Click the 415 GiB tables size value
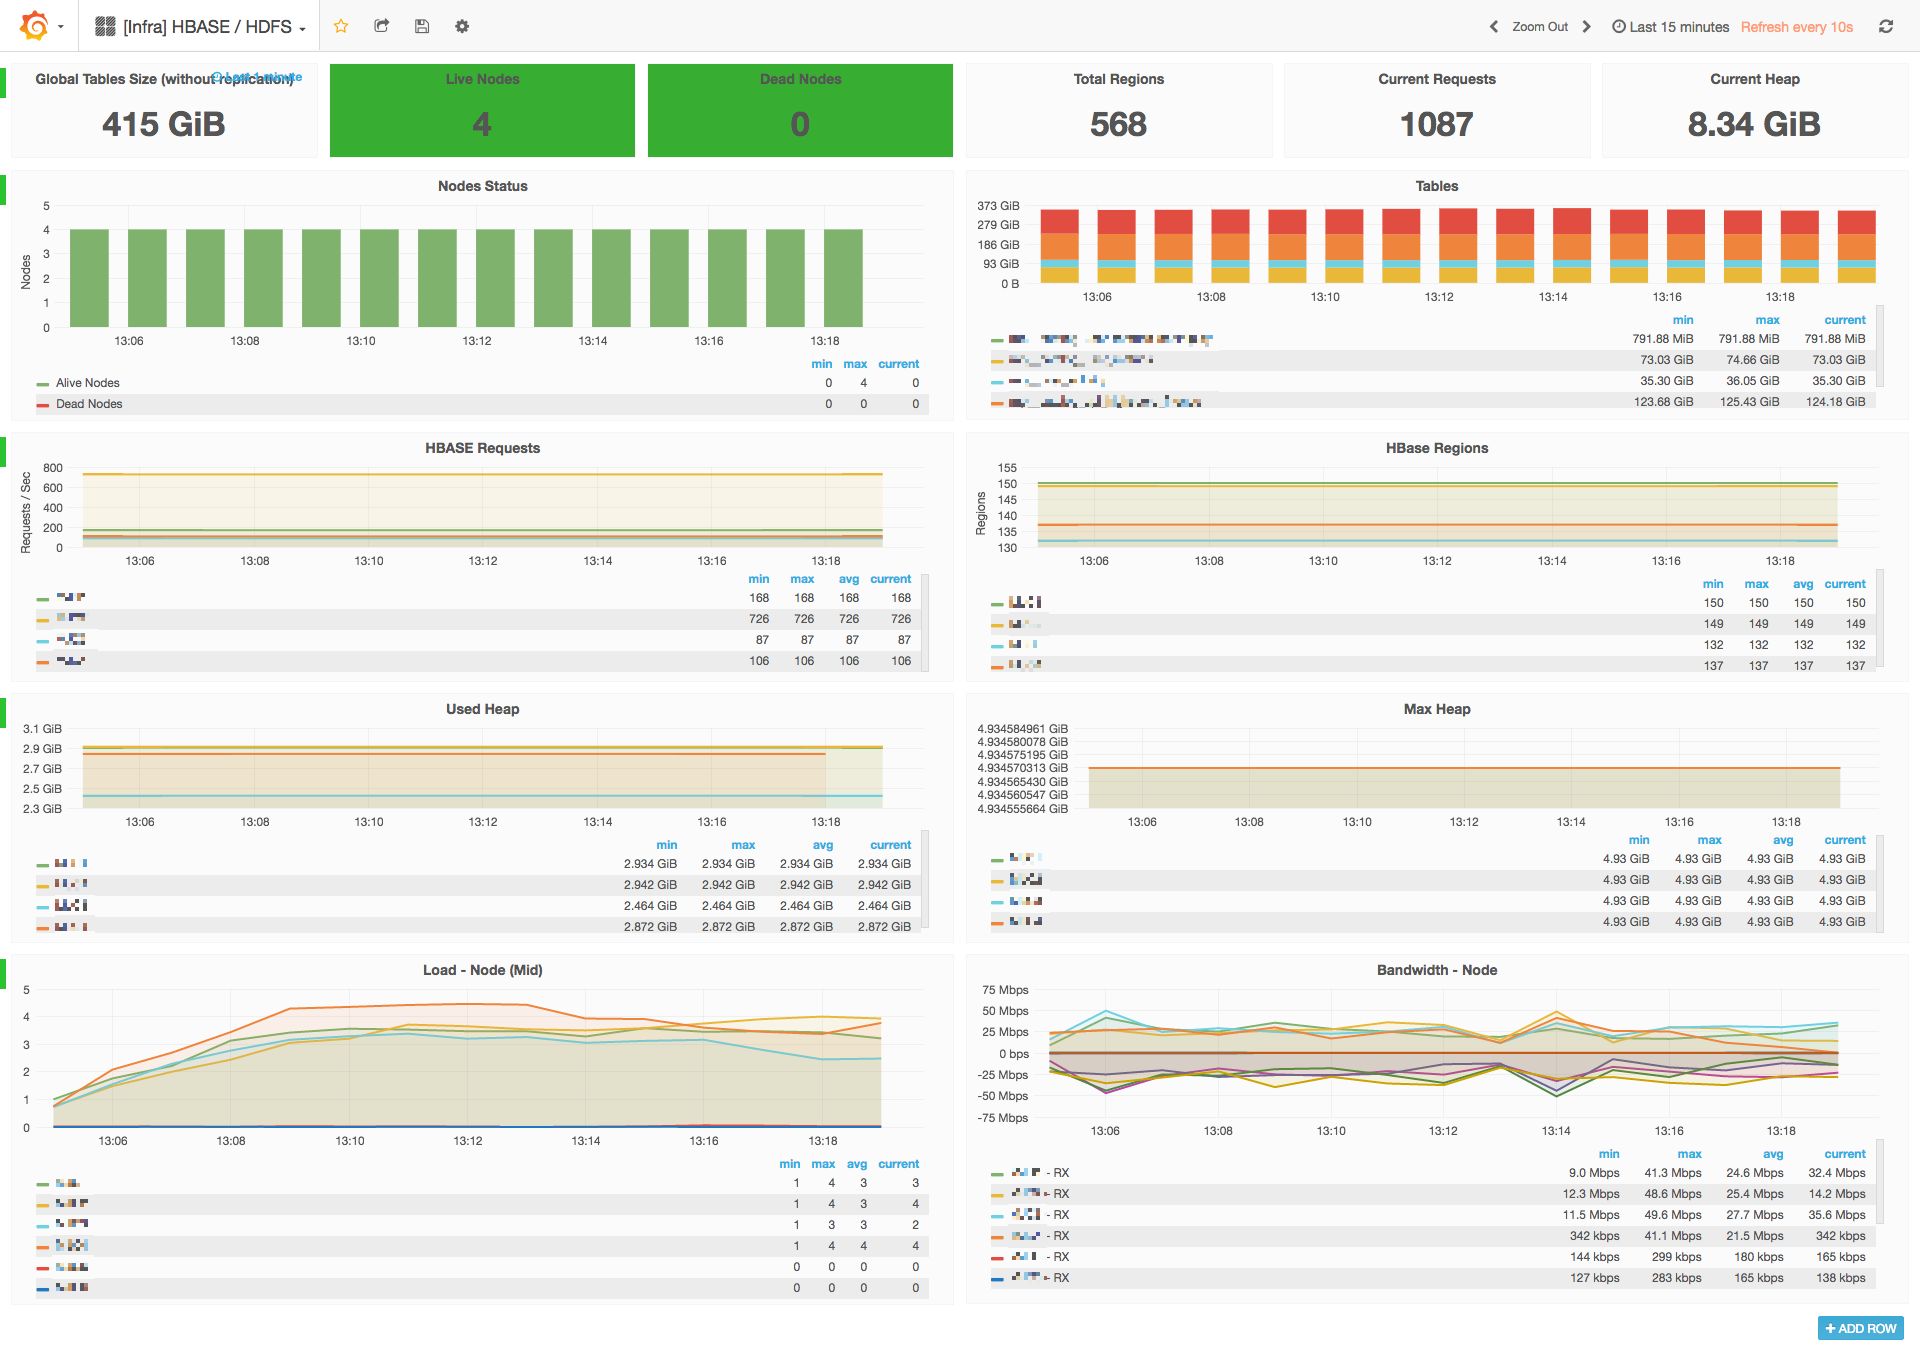 click(164, 124)
